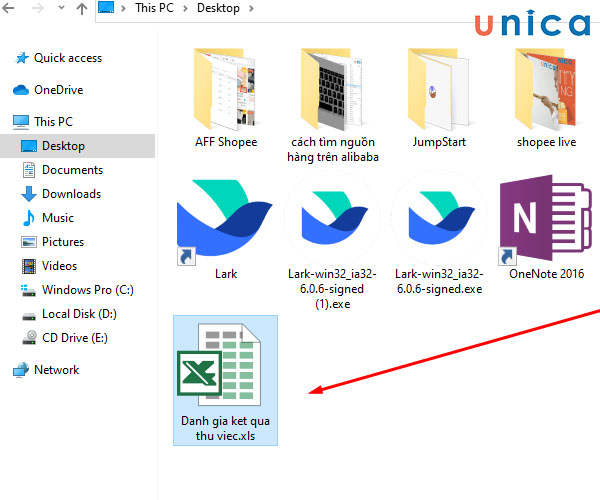Click the Lark shortcut name label

226,274
